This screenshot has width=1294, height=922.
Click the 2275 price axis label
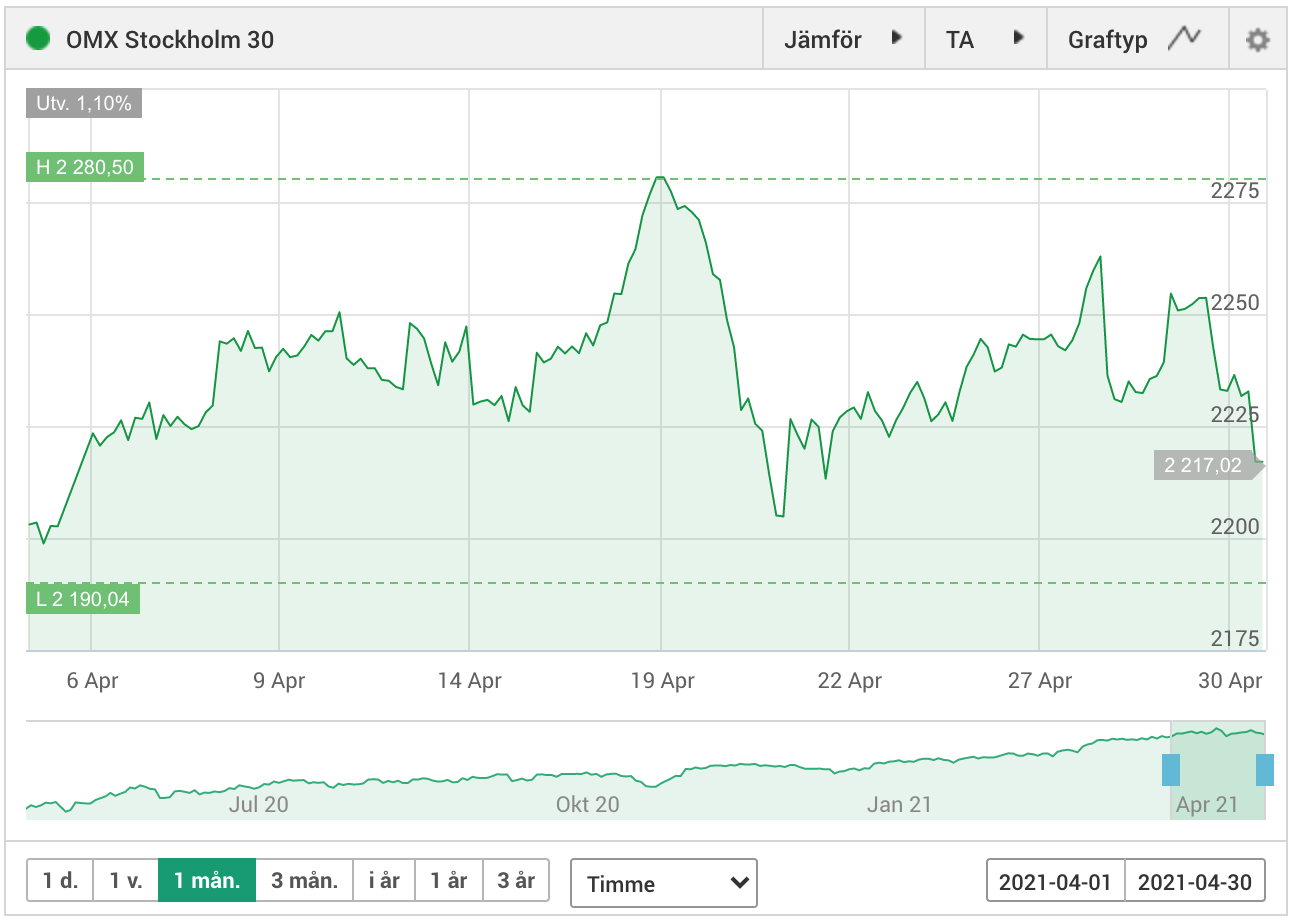coord(1236,191)
